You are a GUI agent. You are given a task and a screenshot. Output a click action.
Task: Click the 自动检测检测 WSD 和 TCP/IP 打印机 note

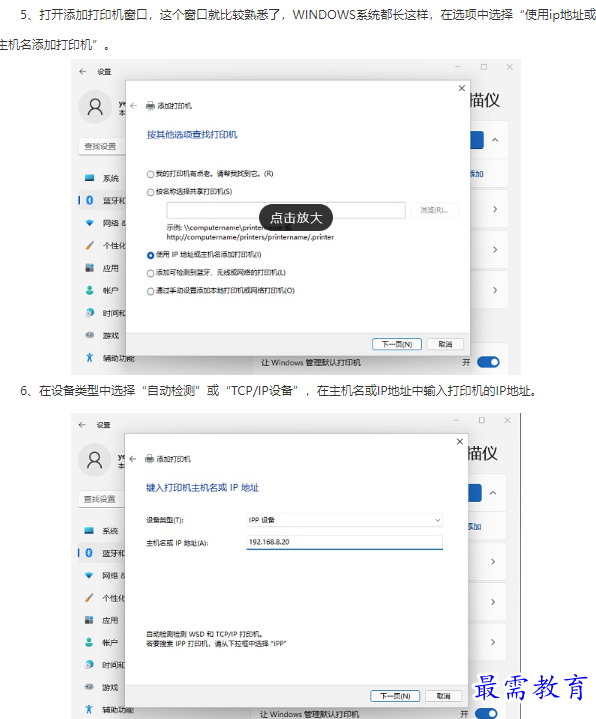tap(204, 634)
